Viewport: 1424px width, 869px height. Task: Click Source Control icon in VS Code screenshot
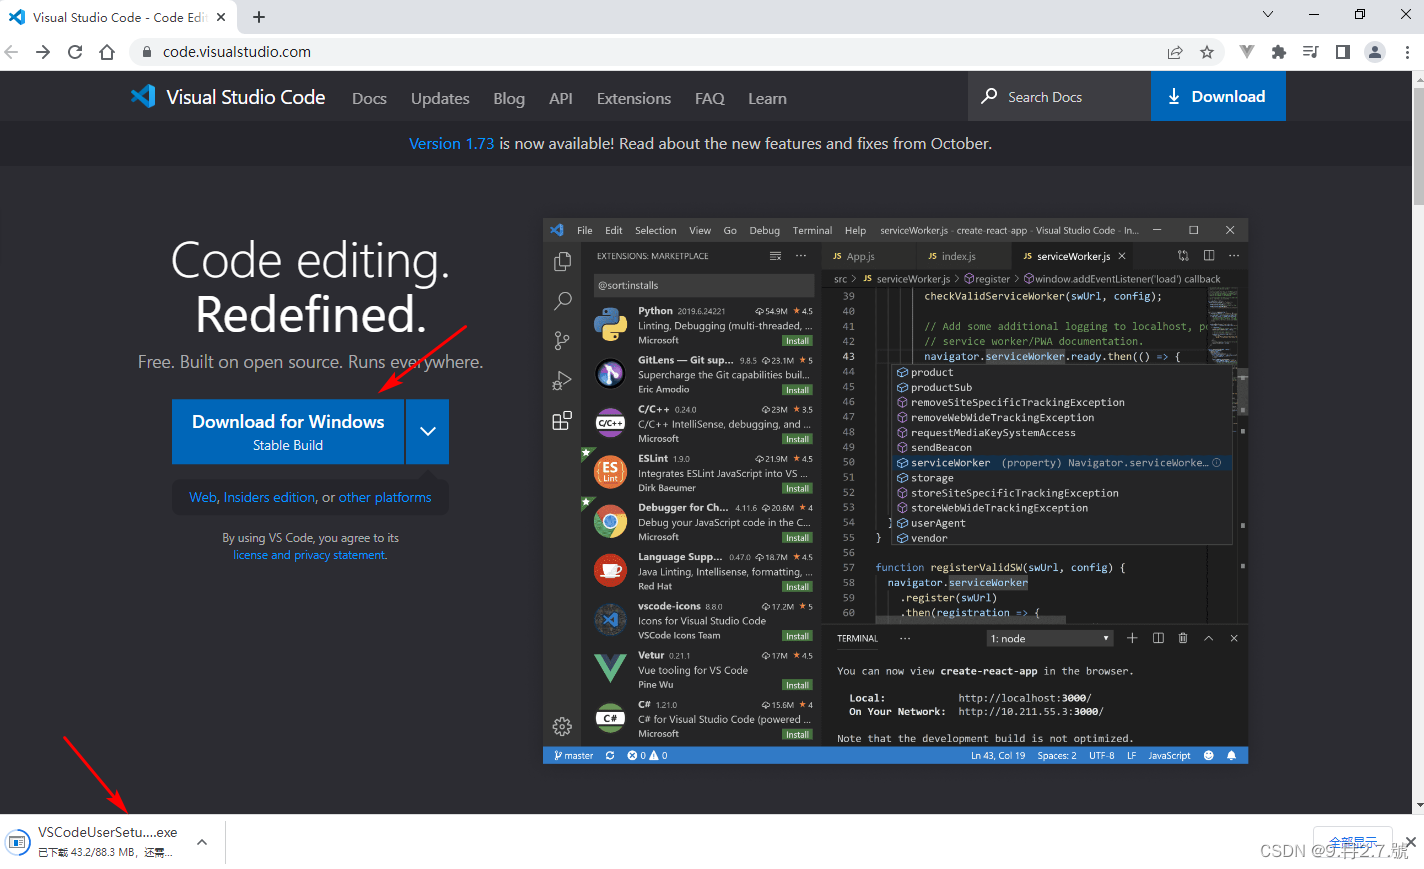[562, 340]
